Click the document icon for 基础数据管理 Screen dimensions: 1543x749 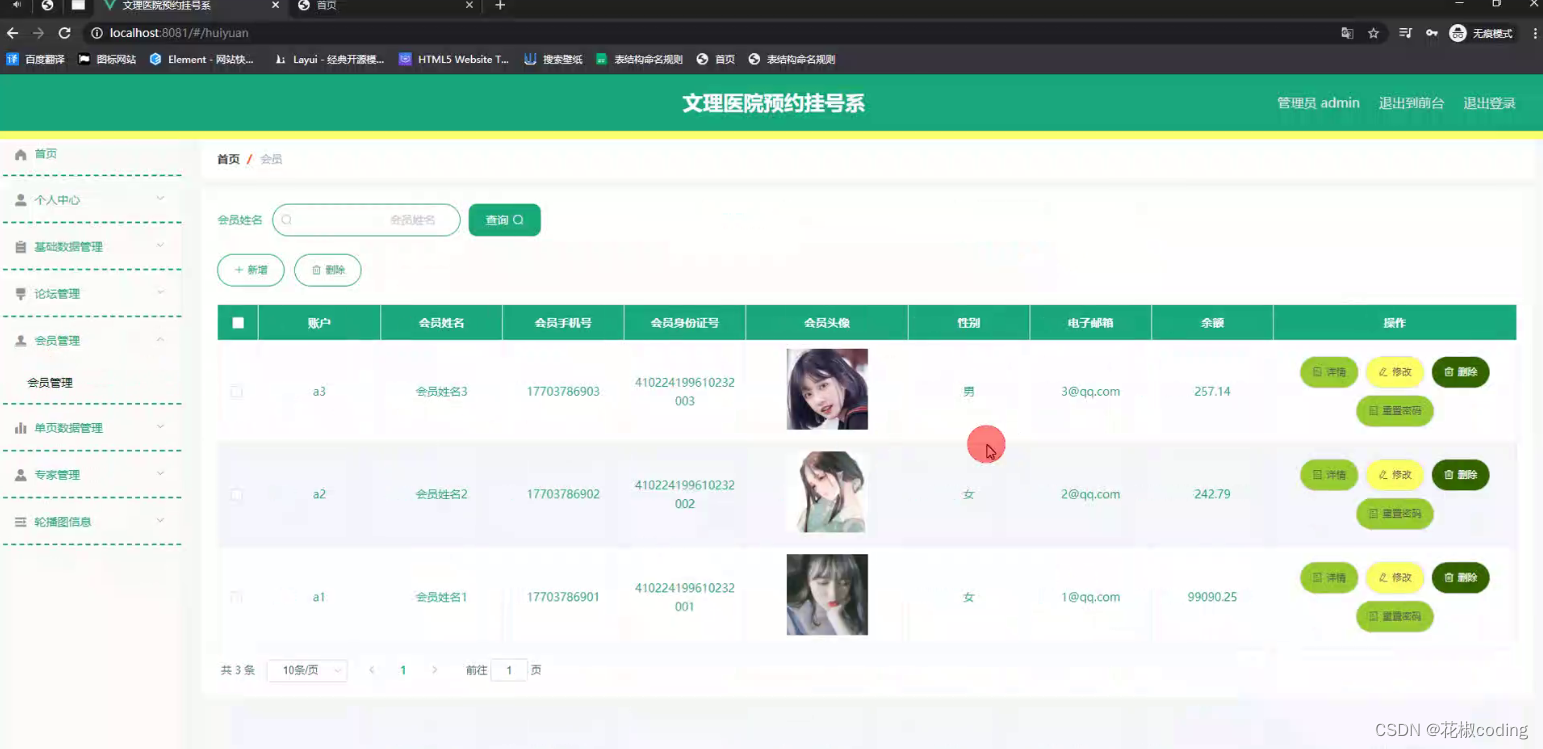click(x=21, y=246)
